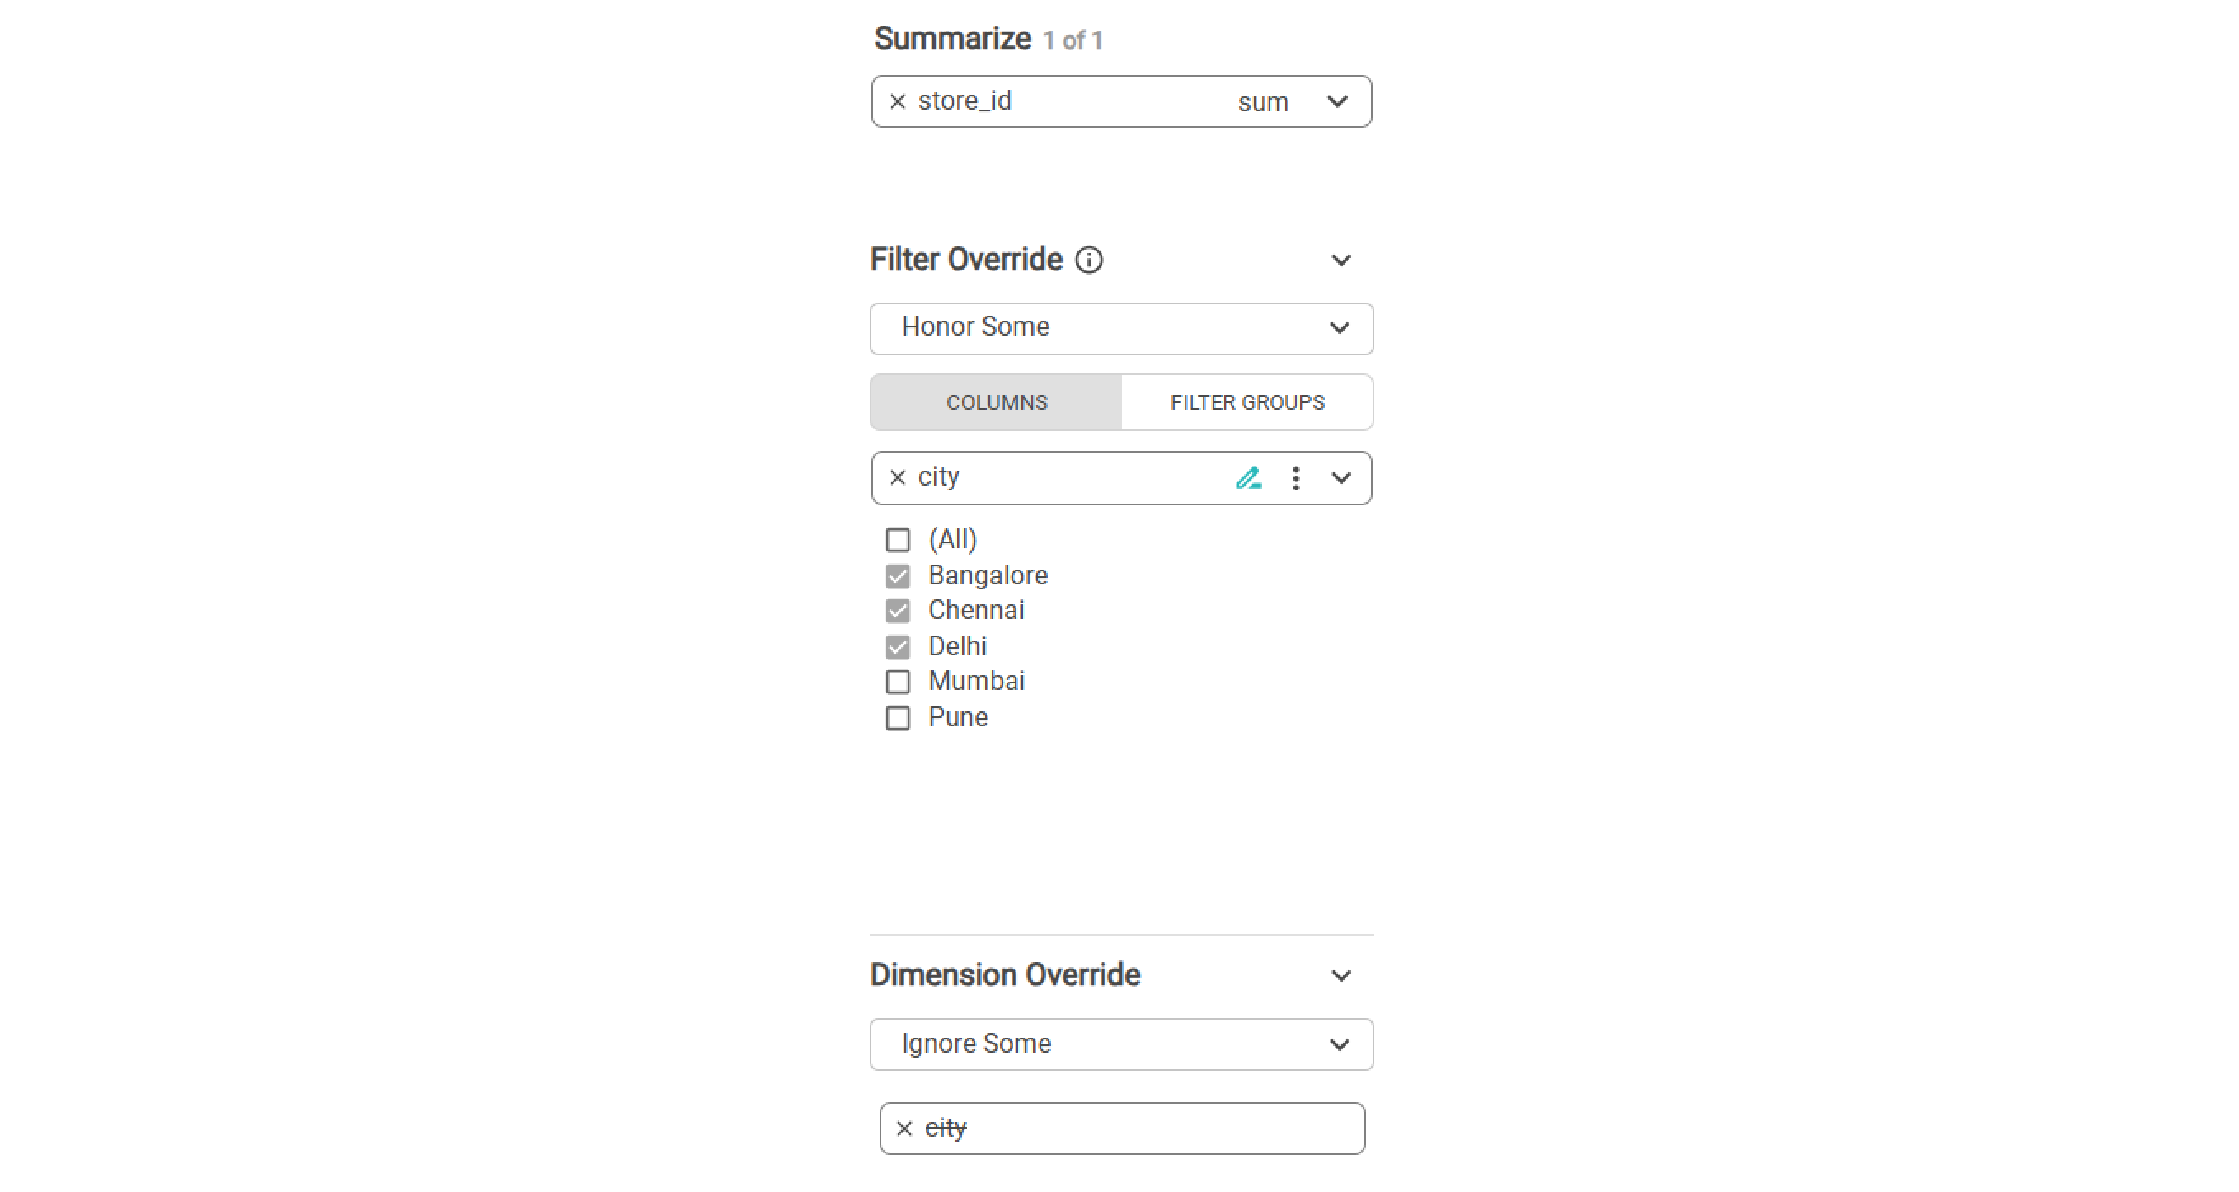This screenshot has height=1192, width=2239.
Task: Click the city filter edit pencil icon
Action: tap(1248, 478)
